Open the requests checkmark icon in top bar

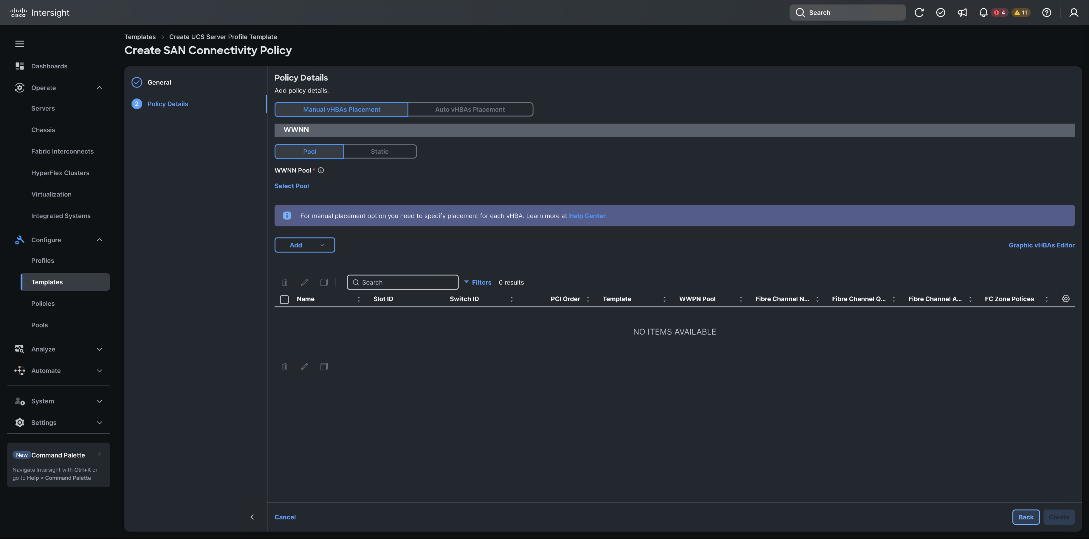(940, 13)
